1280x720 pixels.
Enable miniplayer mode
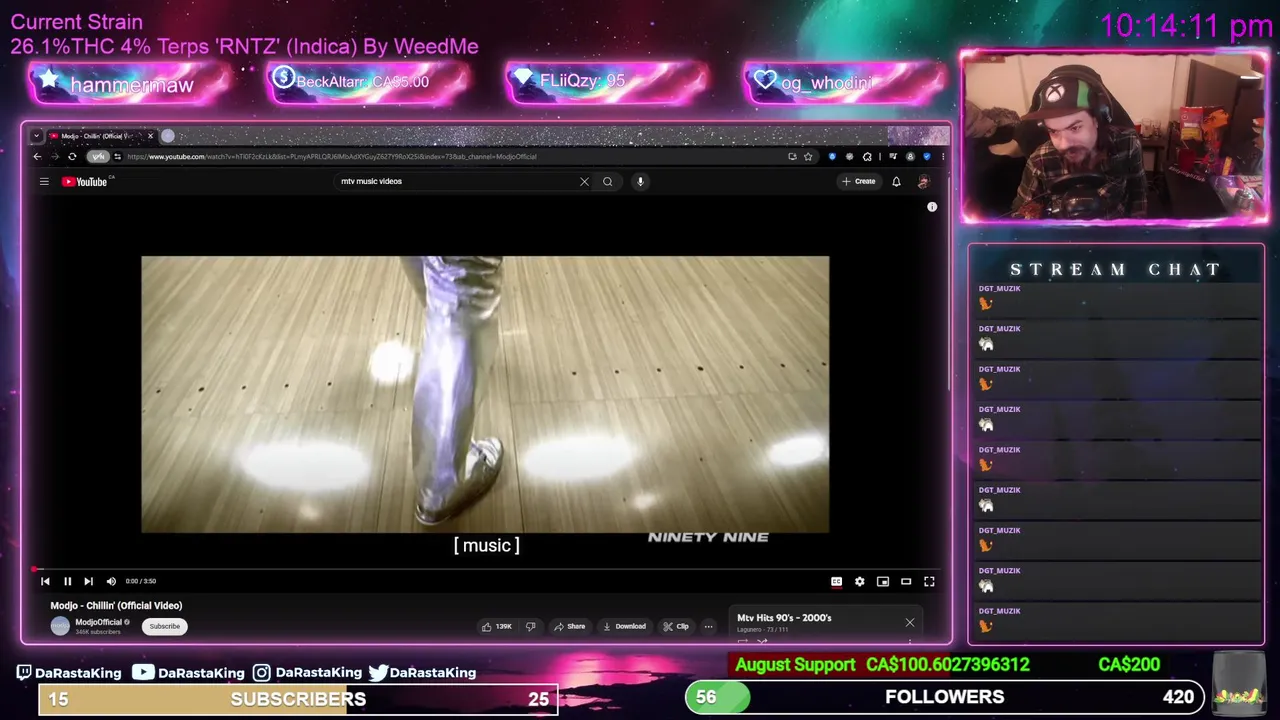pos(883,581)
